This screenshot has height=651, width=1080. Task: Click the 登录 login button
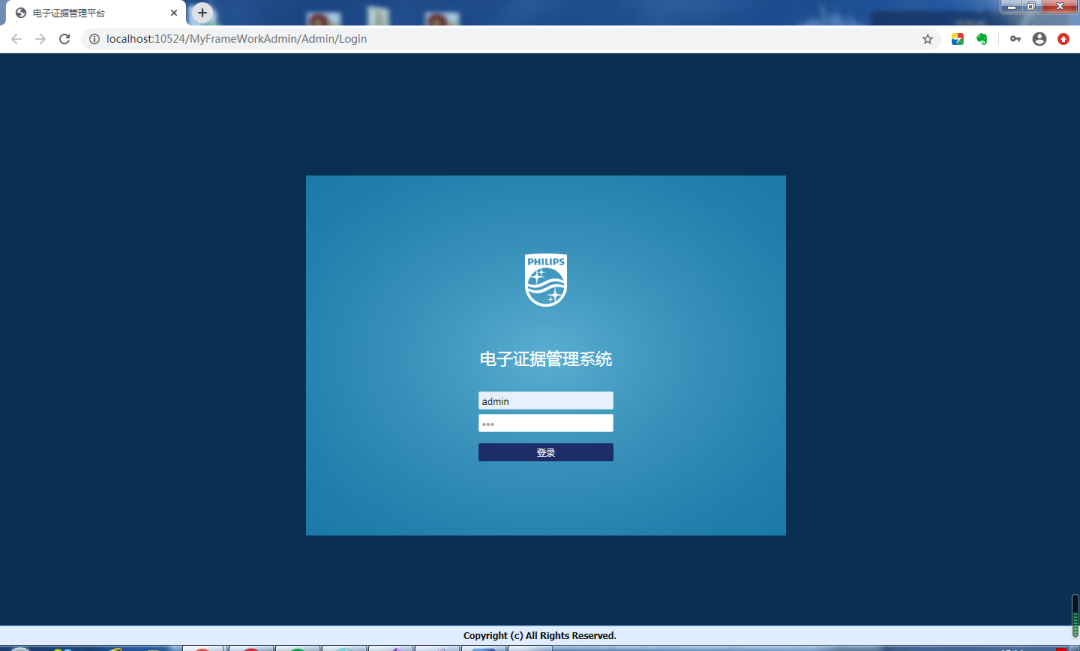click(546, 452)
